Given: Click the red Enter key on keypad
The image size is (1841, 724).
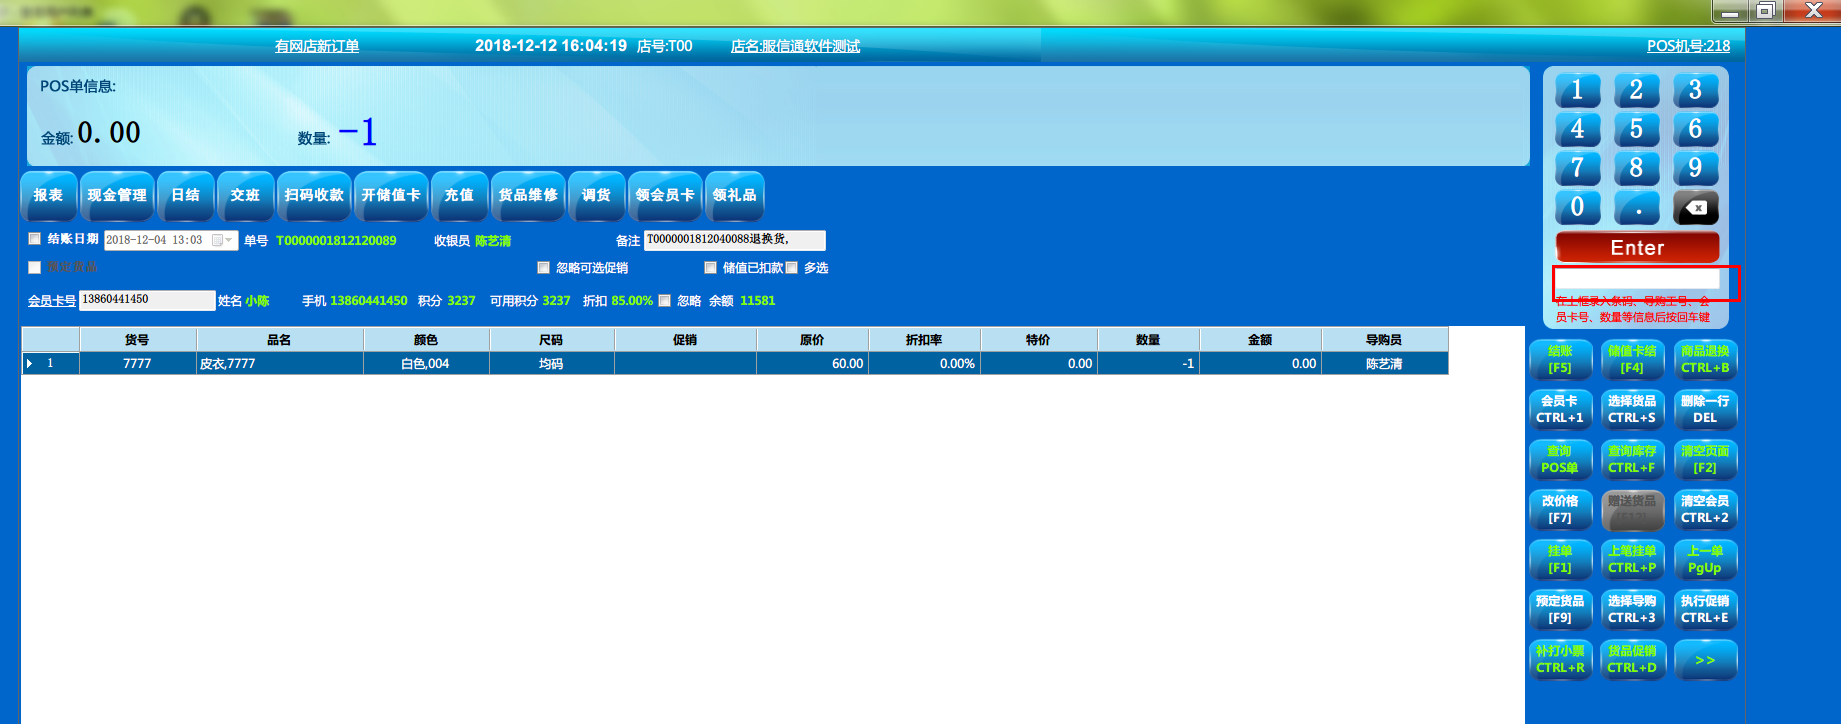Looking at the screenshot, I should 1637,247.
